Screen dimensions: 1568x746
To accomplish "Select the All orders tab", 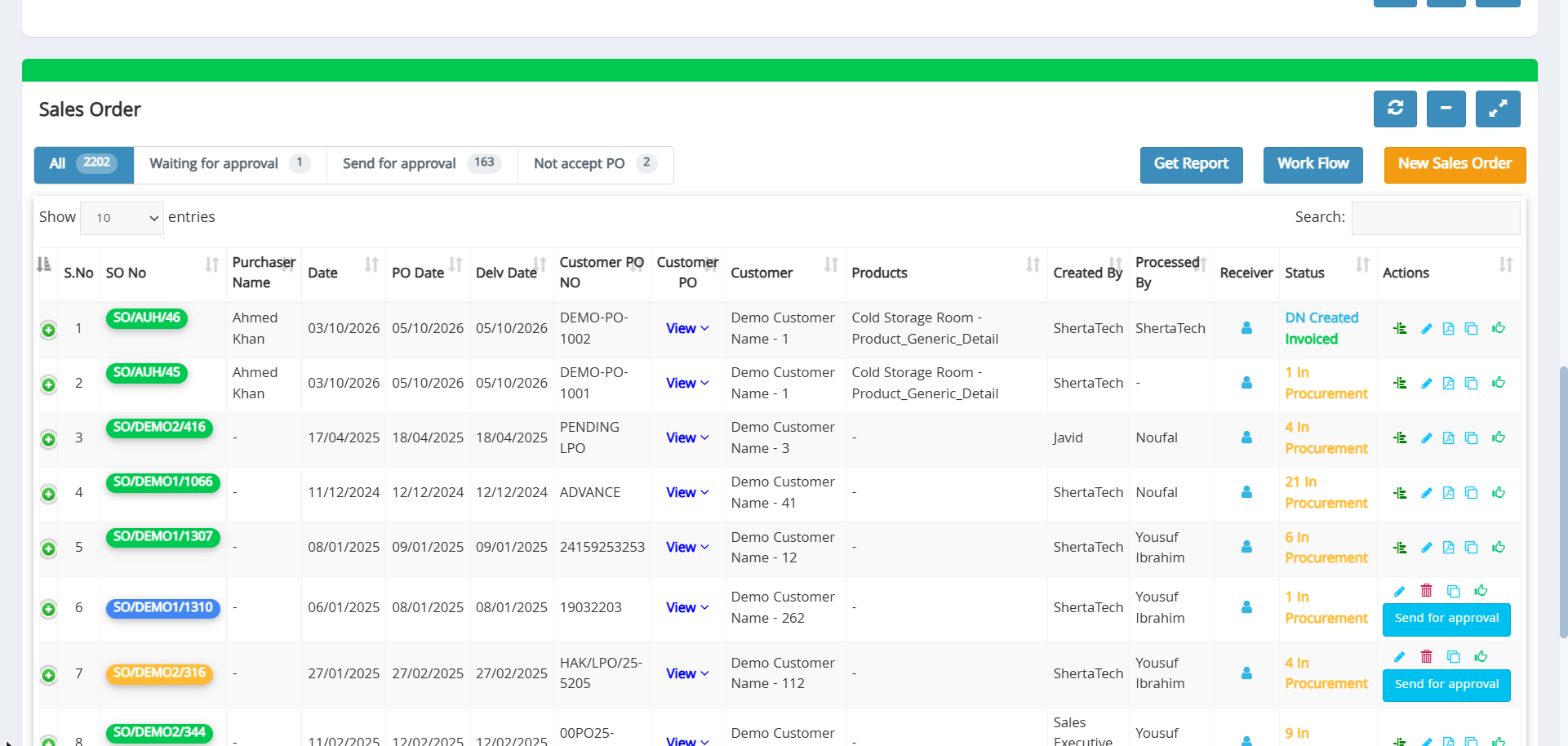I will tap(84, 165).
